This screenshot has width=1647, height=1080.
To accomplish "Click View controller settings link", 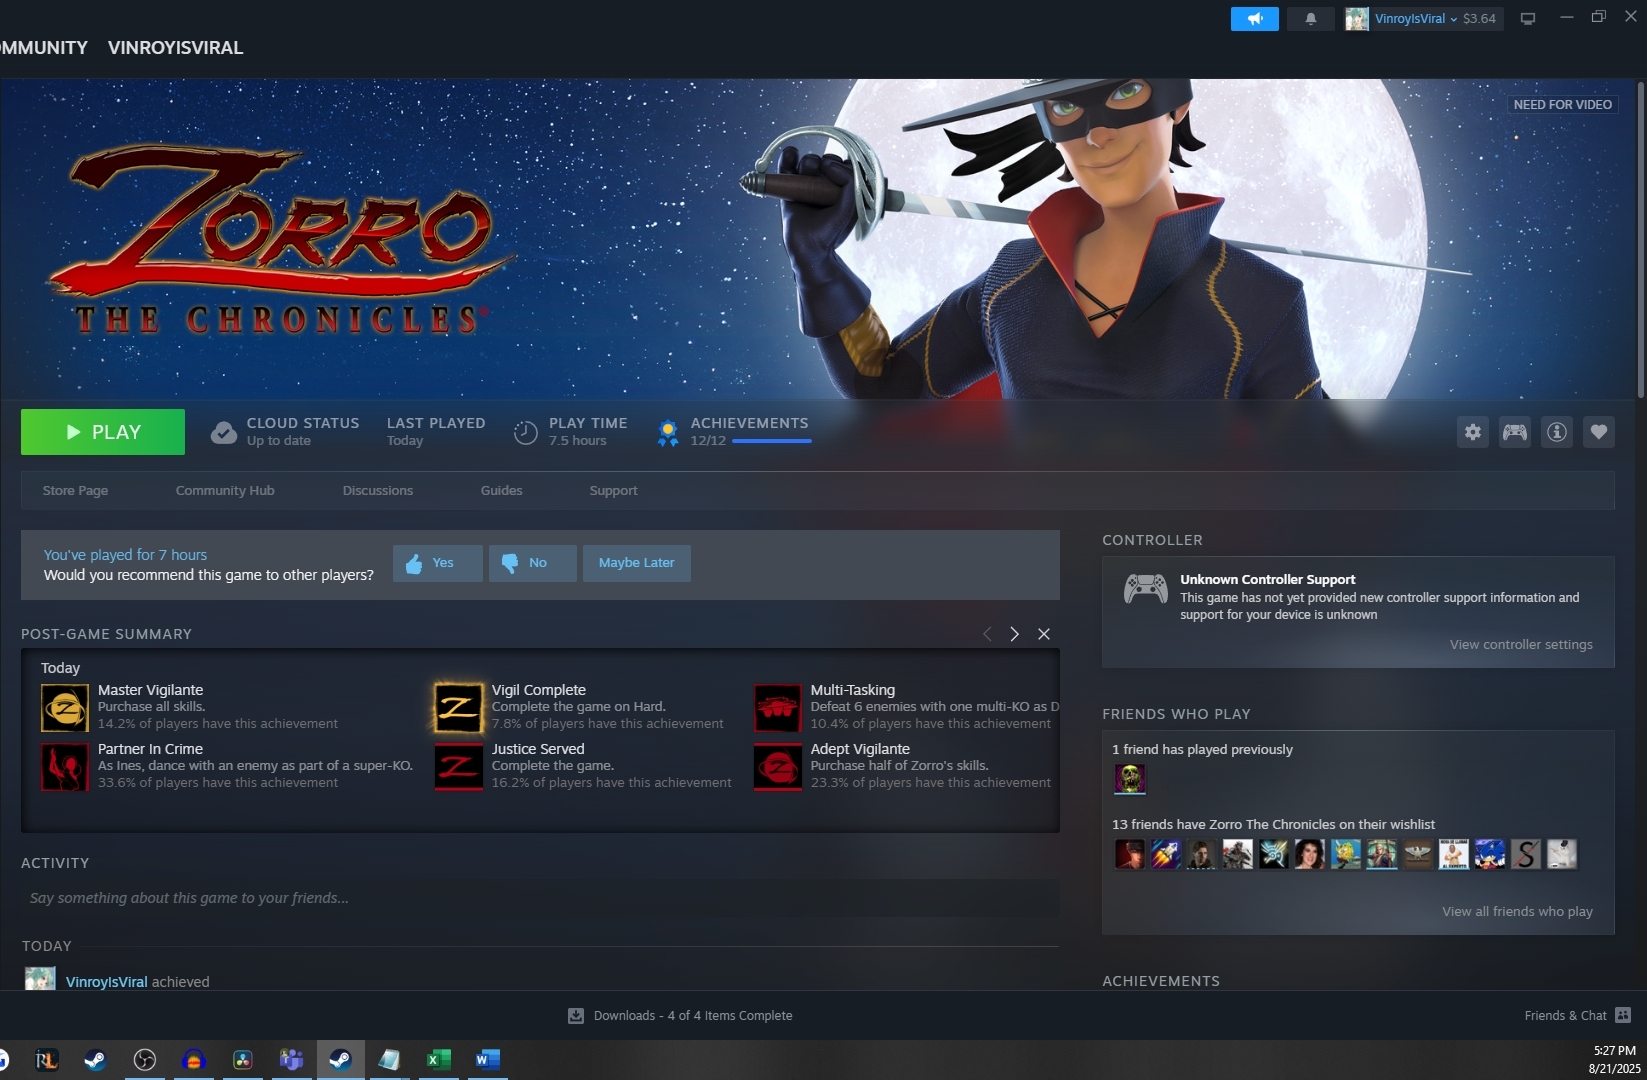I will tap(1521, 645).
